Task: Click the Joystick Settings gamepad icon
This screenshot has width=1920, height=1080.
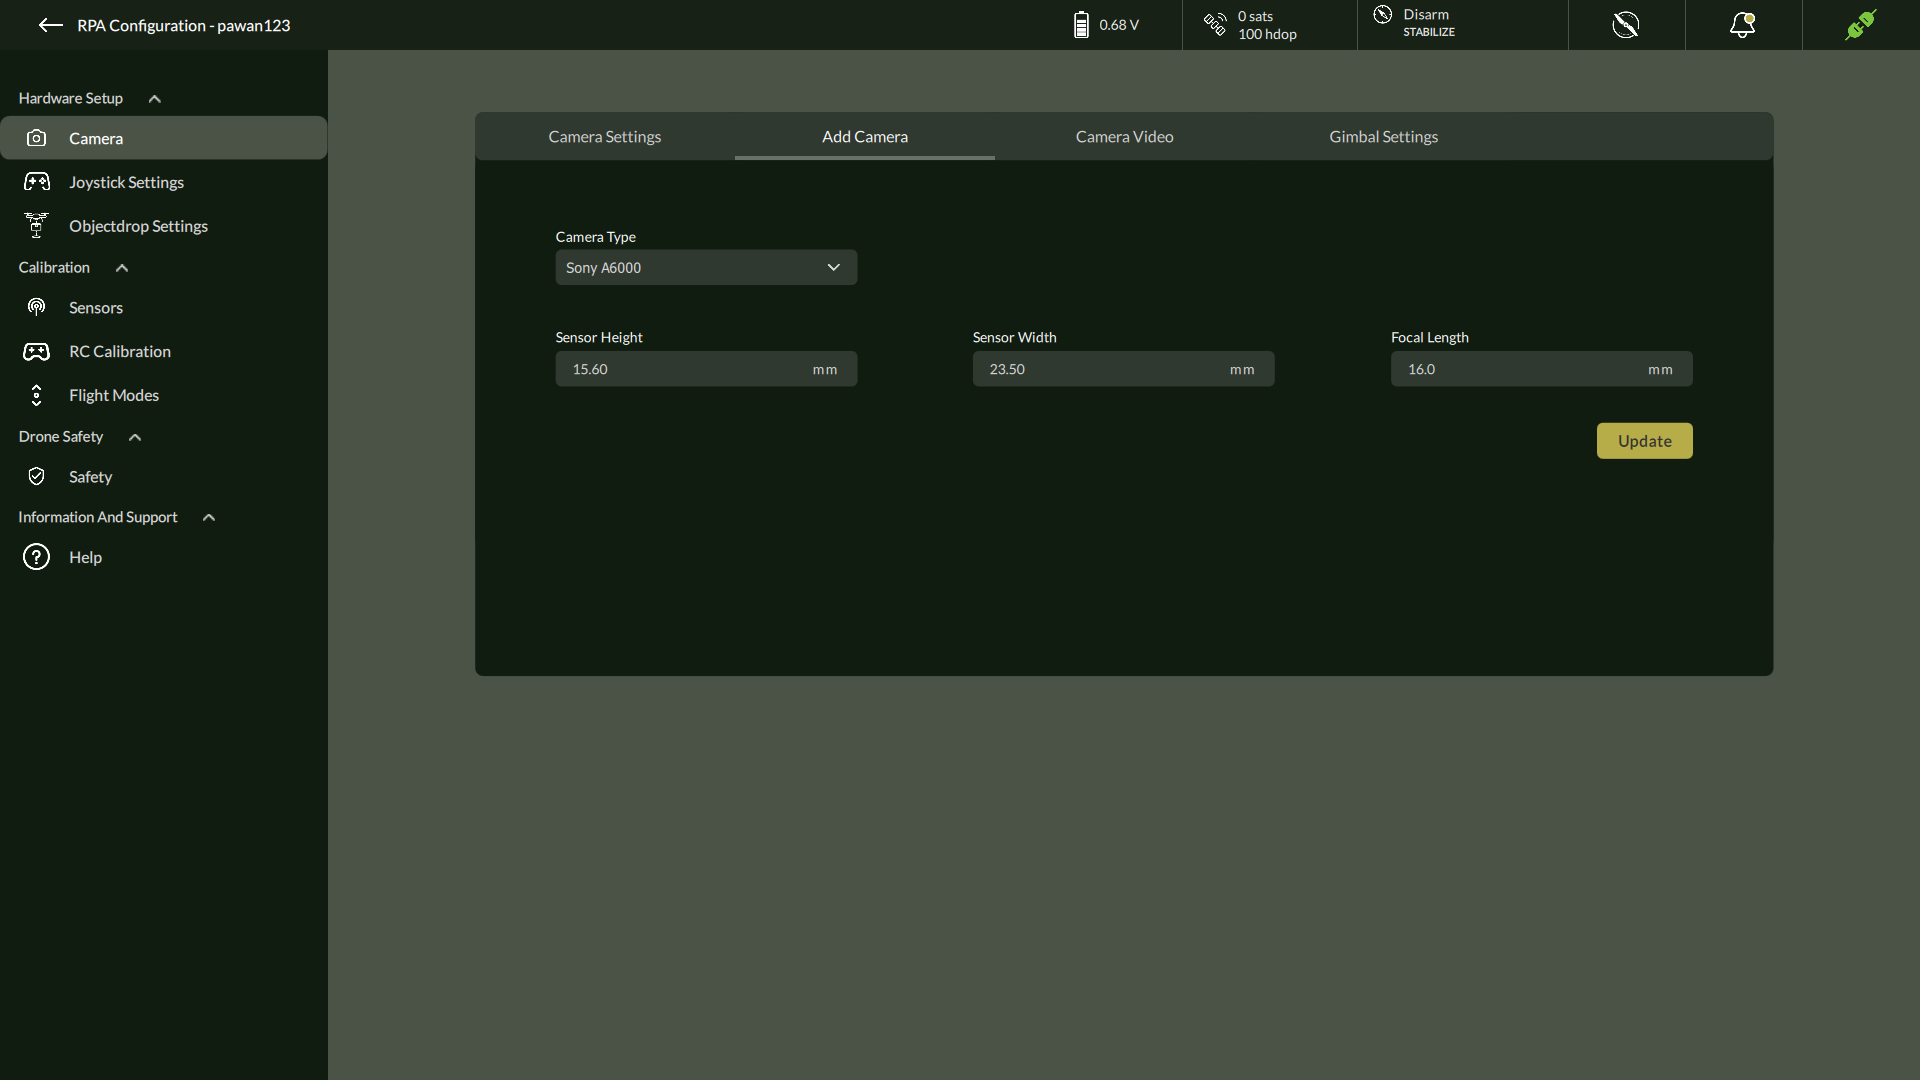Action: tap(37, 182)
